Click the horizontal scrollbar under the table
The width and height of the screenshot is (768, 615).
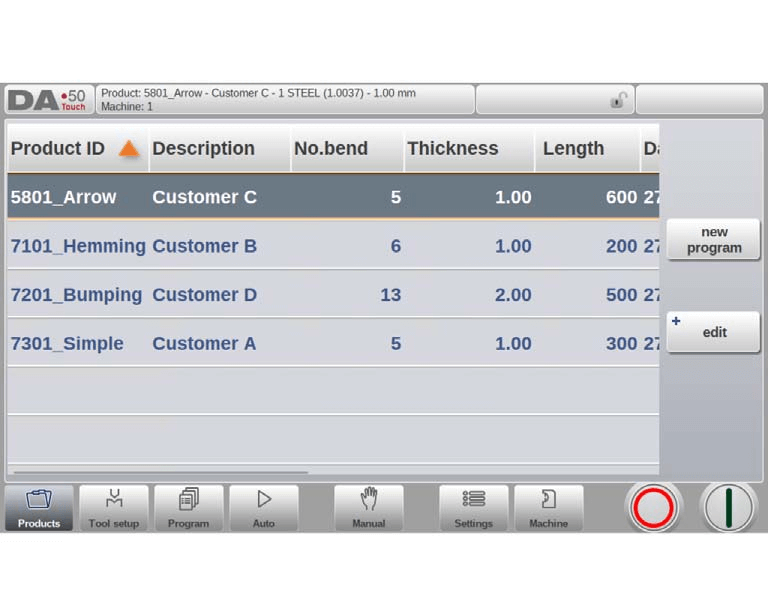(x=160, y=472)
